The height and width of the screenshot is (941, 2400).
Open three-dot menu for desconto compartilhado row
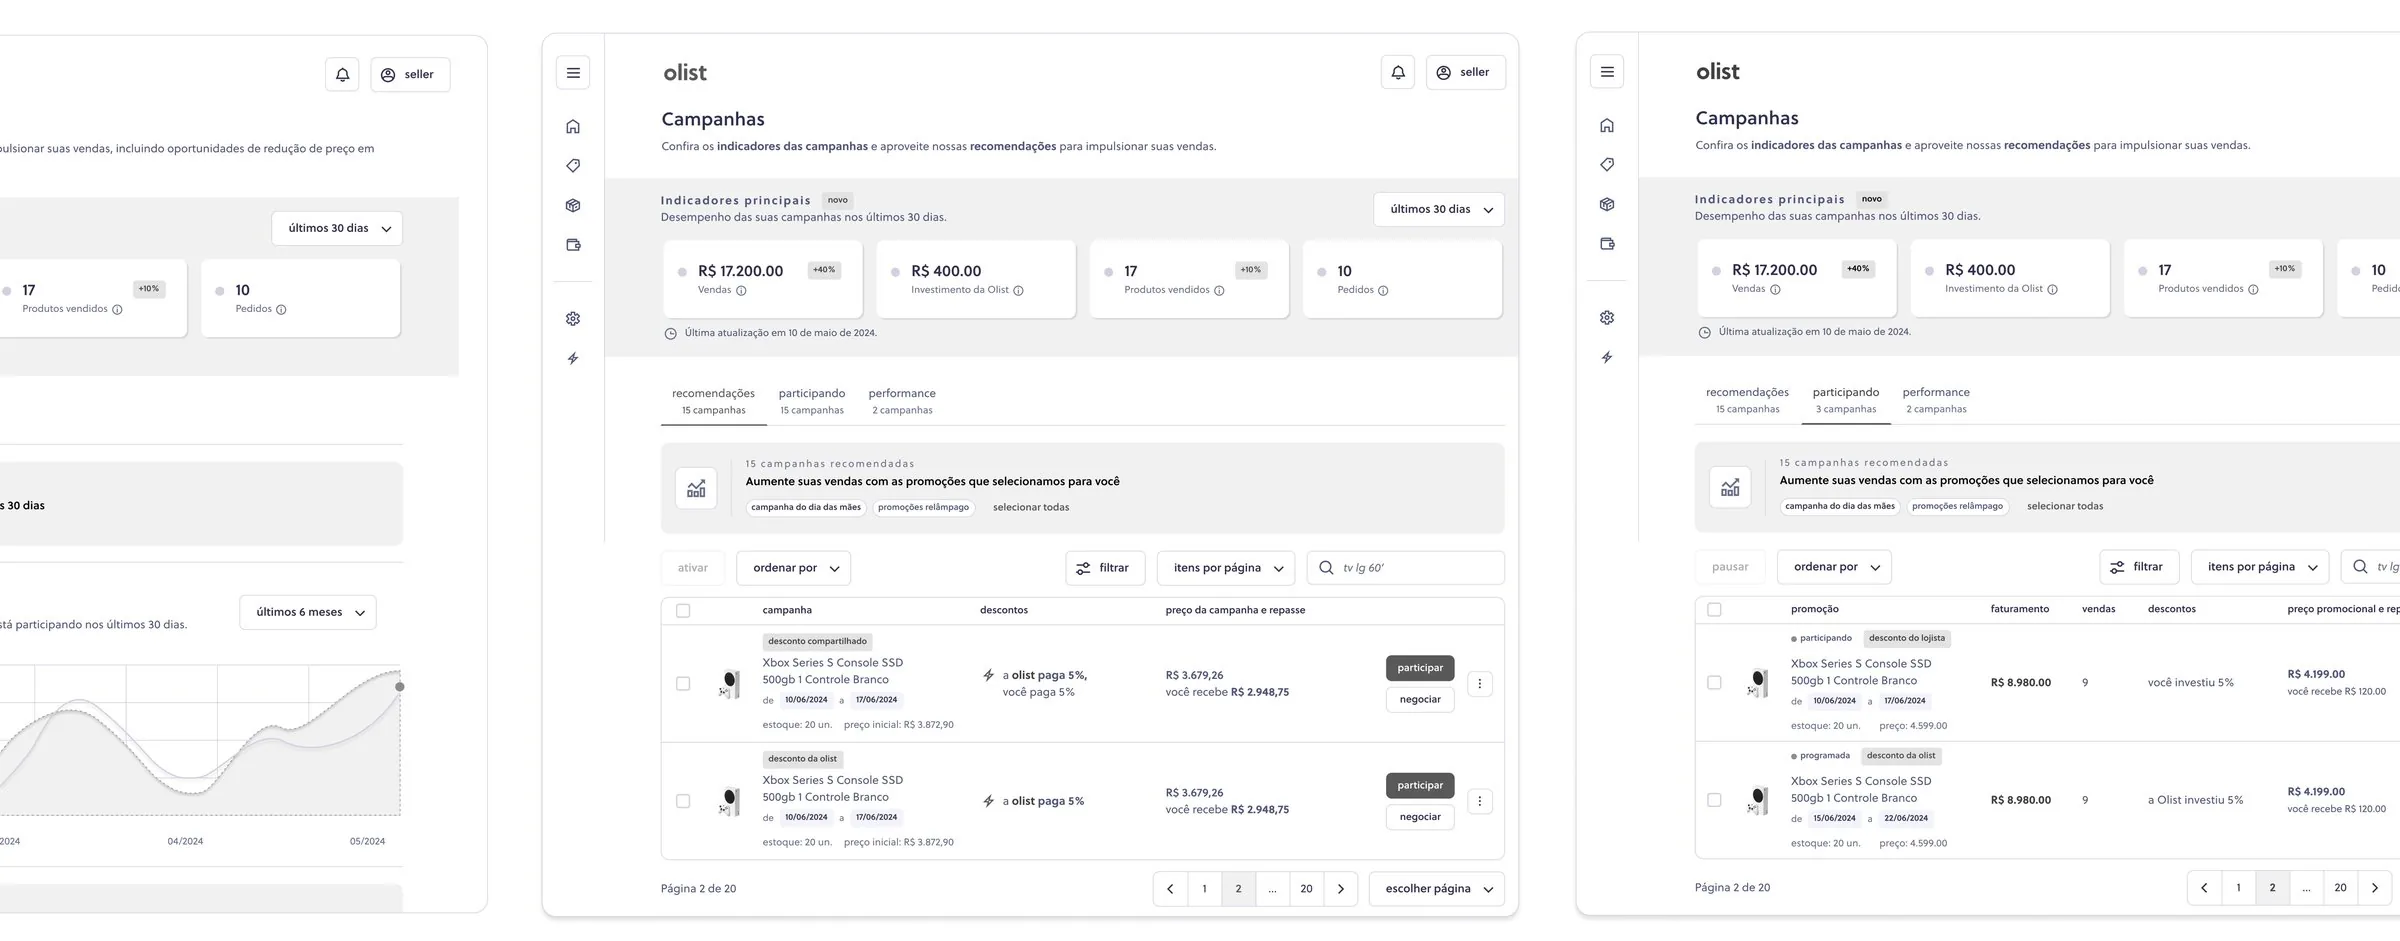(x=1480, y=684)
